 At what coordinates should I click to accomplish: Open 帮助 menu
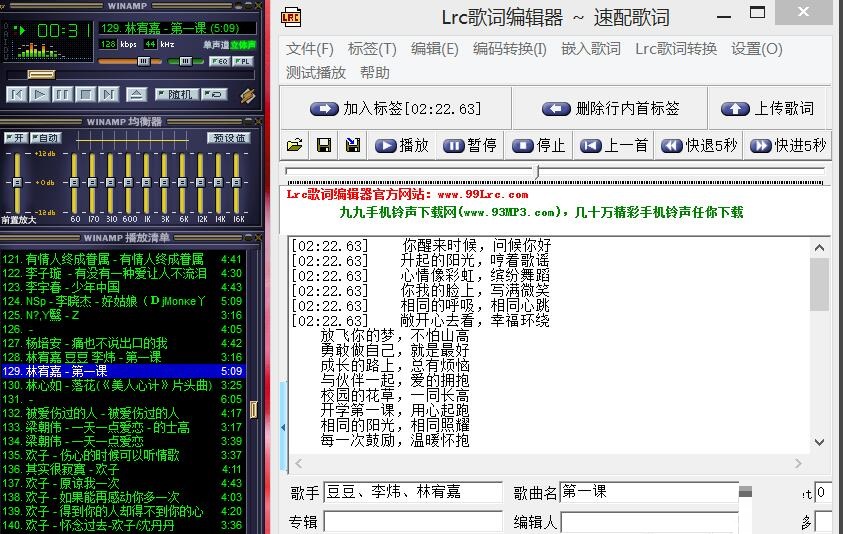pos(375,73)
